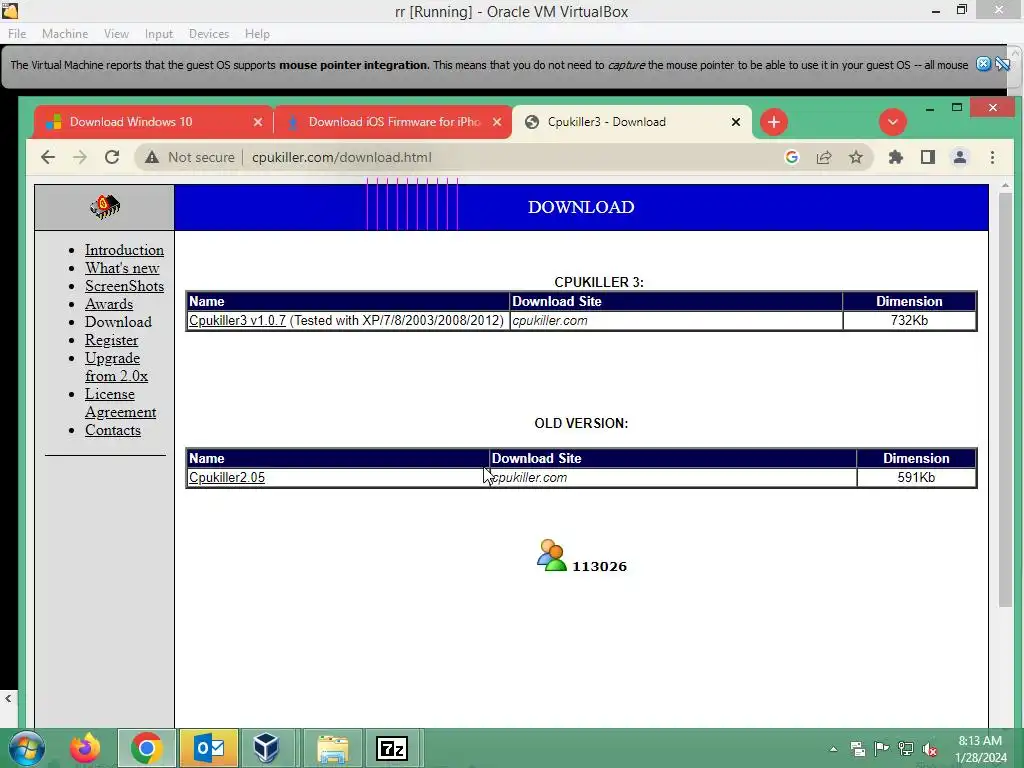Bookmark this page with star icon
1024x768 pixels.
point(856,157)
